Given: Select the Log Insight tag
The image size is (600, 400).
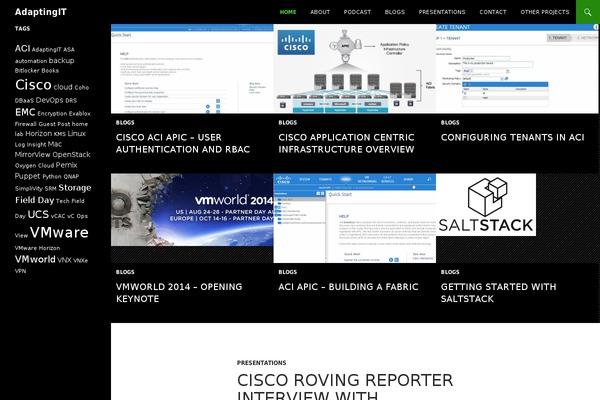Looking at the screenshot, I should [x=30, y=145].
